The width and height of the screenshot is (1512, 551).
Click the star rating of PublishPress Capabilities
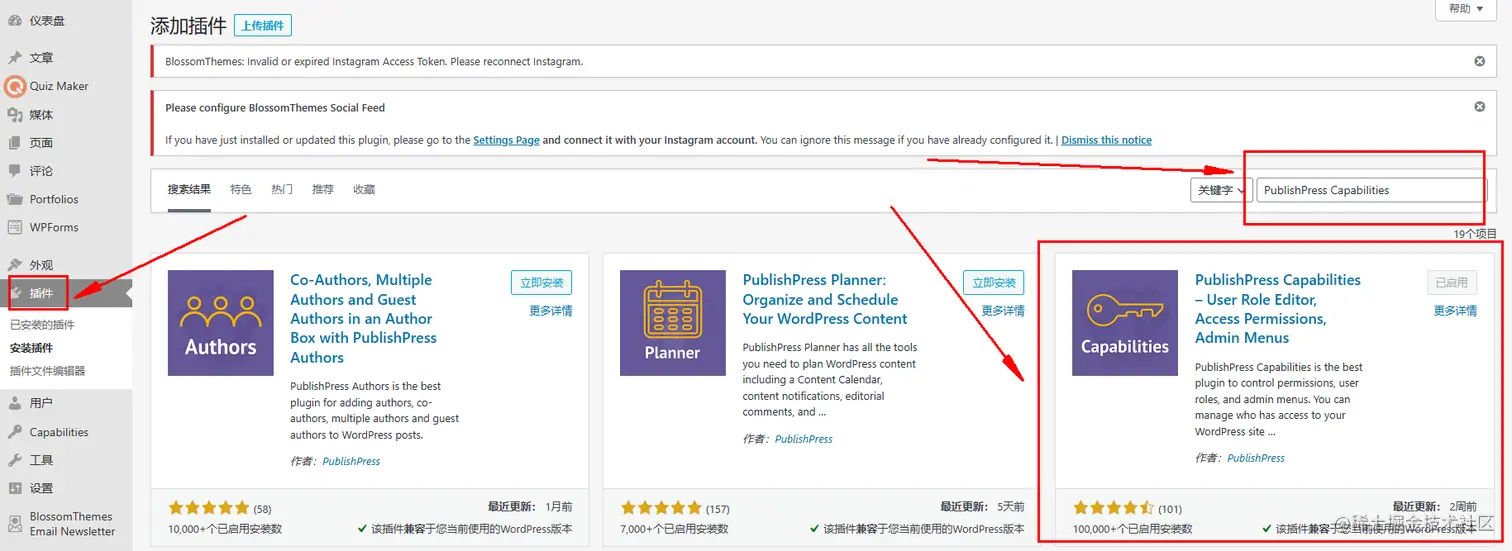pos(1113,508)
